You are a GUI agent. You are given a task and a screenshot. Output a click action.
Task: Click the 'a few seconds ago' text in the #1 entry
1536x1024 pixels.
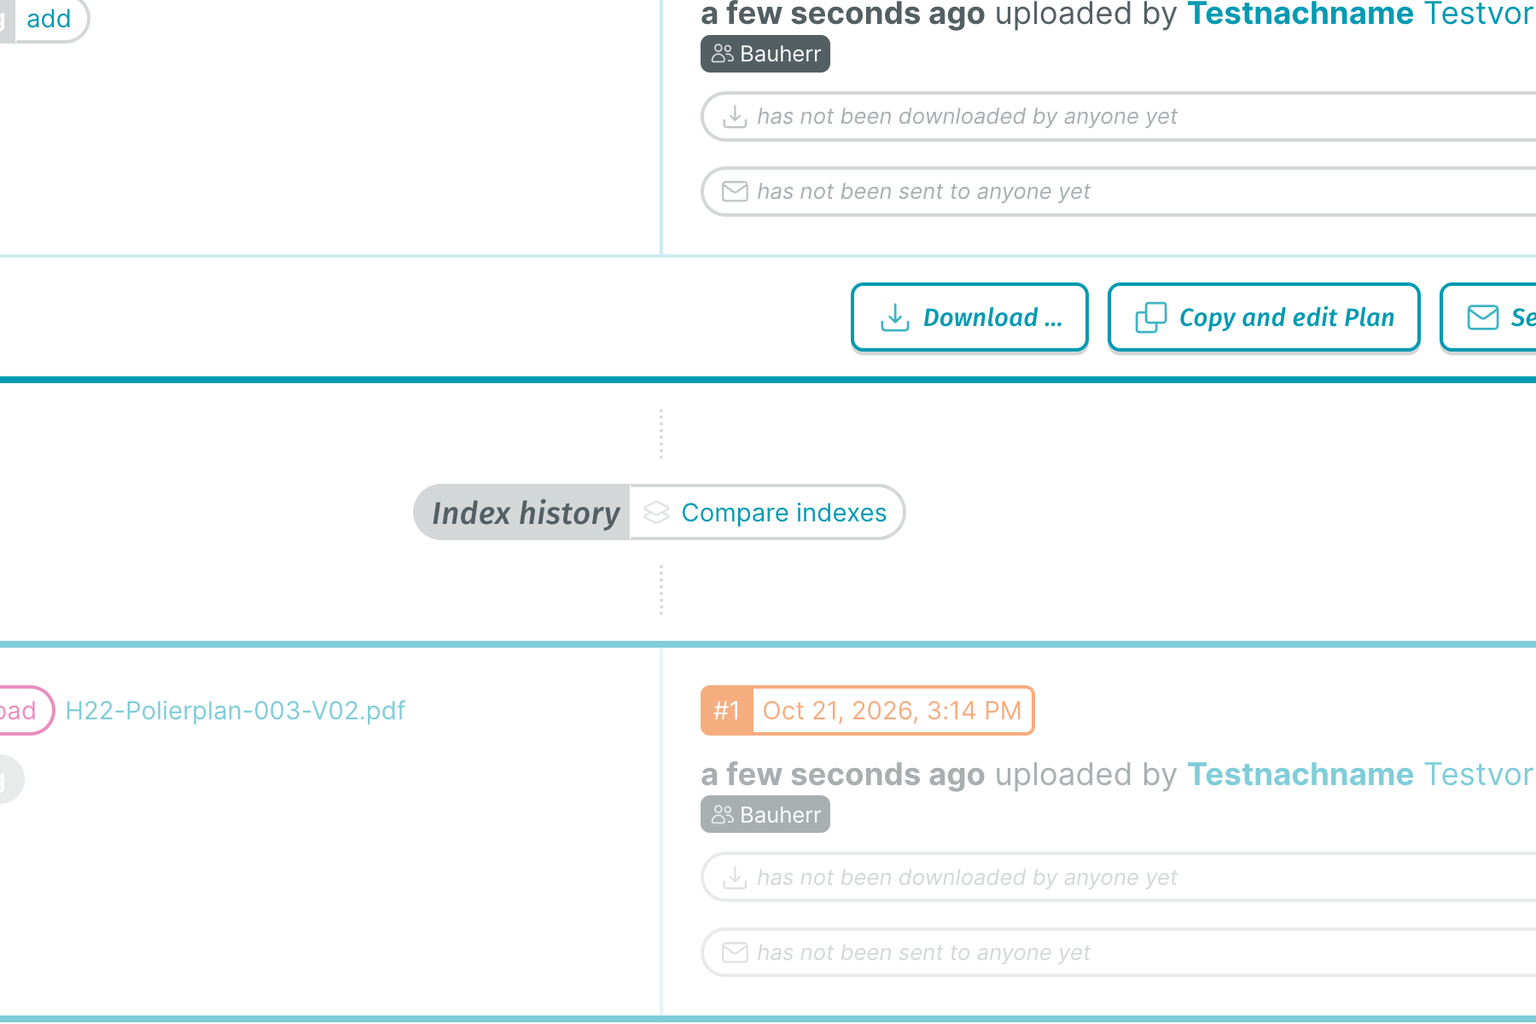coord(843,775)
